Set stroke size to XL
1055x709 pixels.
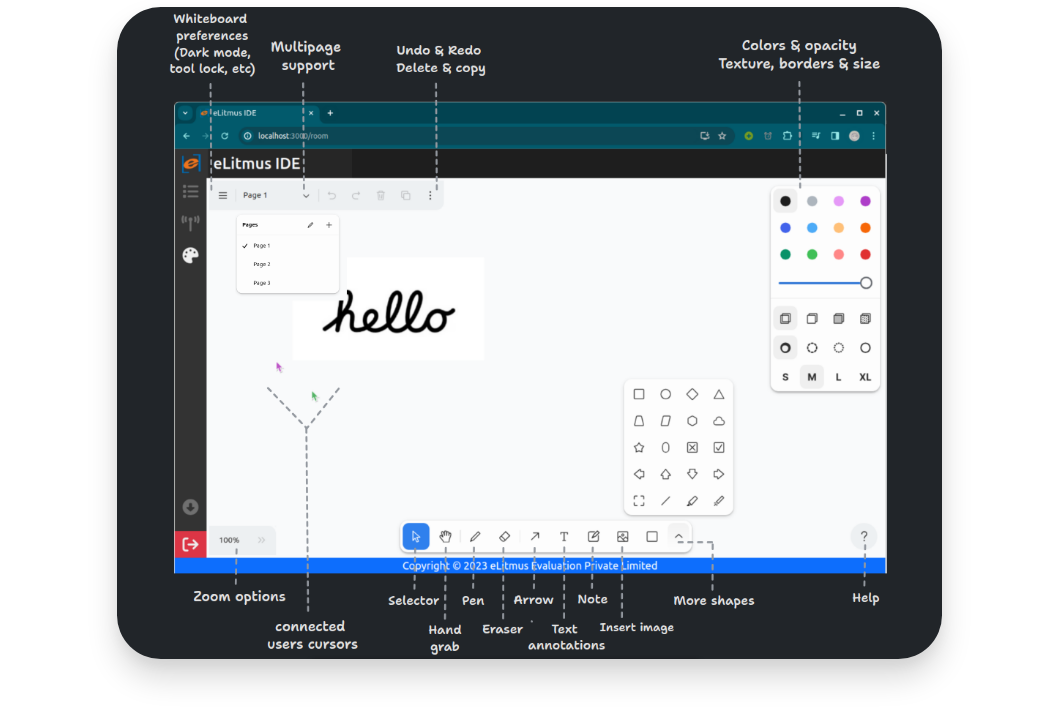[x=865, y=377]
